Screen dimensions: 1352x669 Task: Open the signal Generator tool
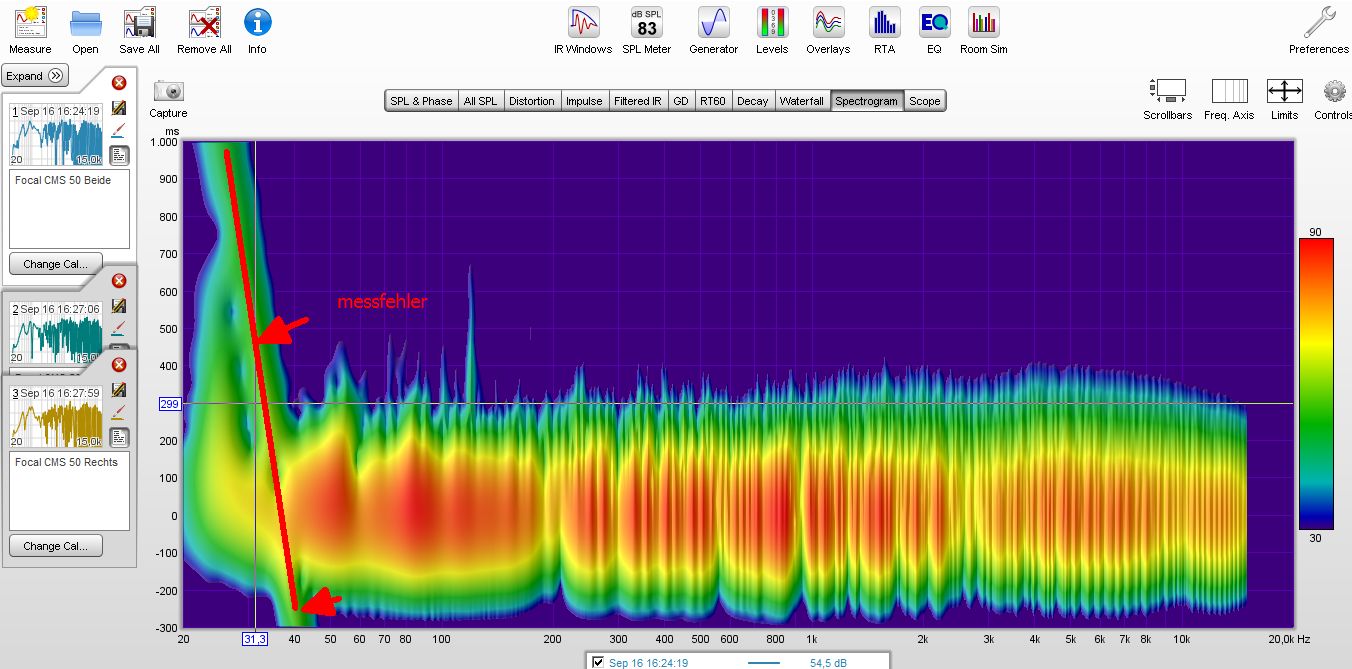[x=714, y=22]
